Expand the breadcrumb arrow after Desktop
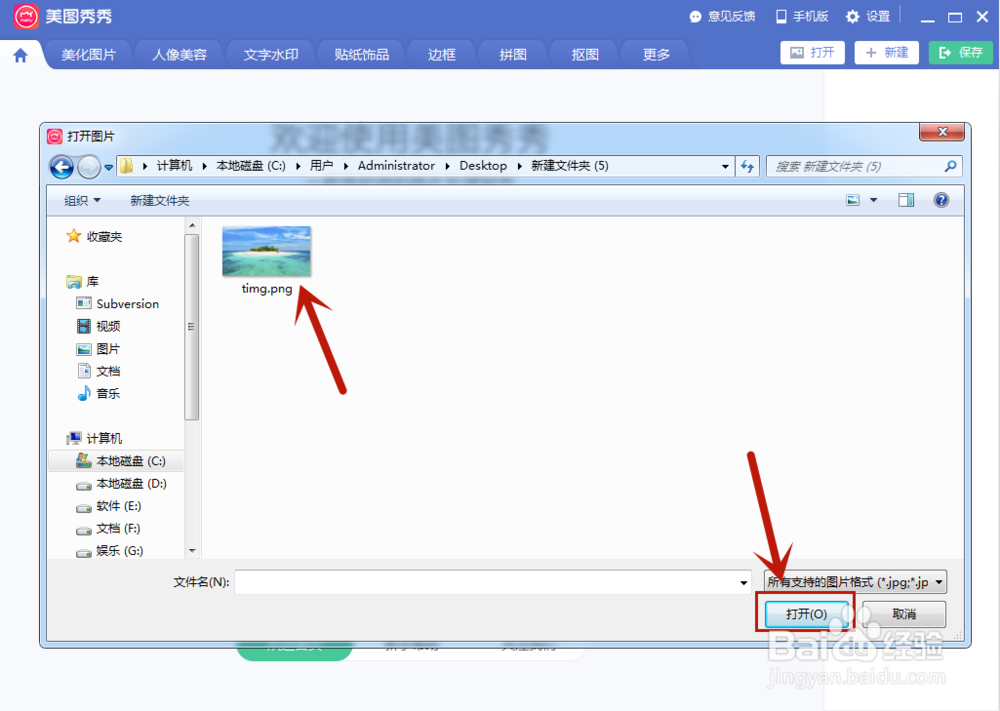Screen dimensions: 1000x711 517,166
